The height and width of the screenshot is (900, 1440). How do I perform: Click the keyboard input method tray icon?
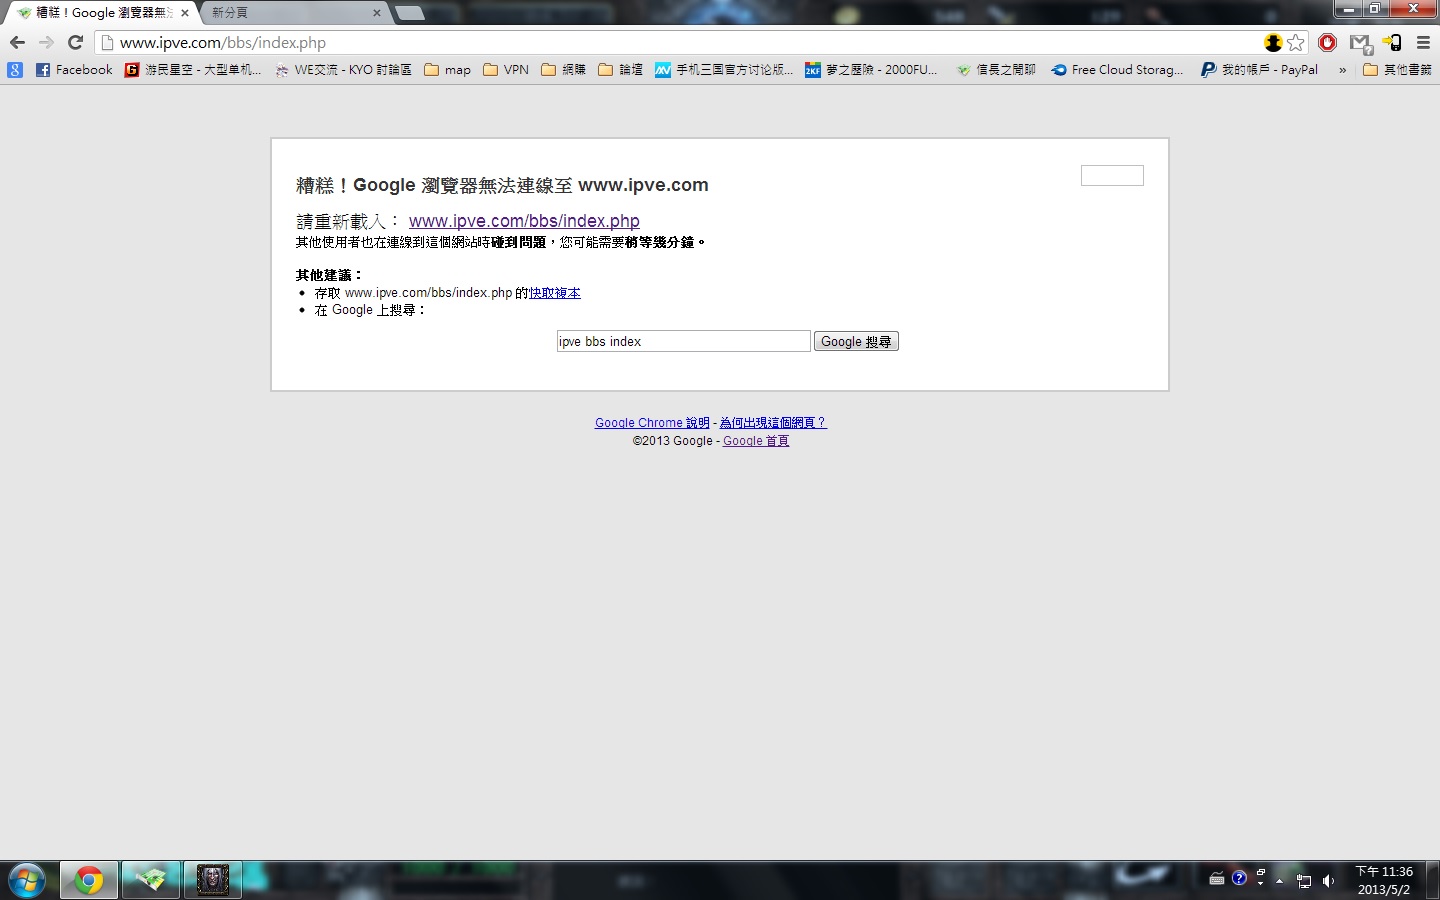tap(1217, 879)
